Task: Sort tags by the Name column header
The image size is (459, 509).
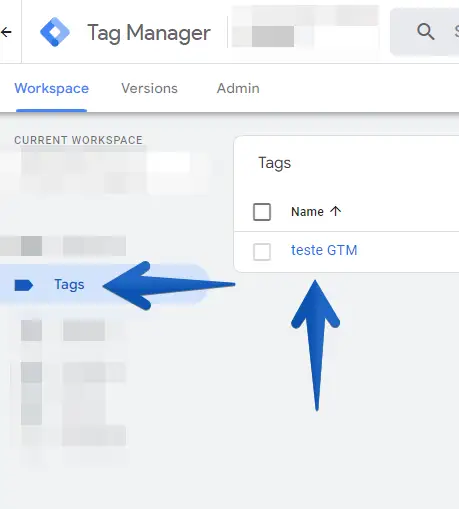Action: click(x=307, y=212)
